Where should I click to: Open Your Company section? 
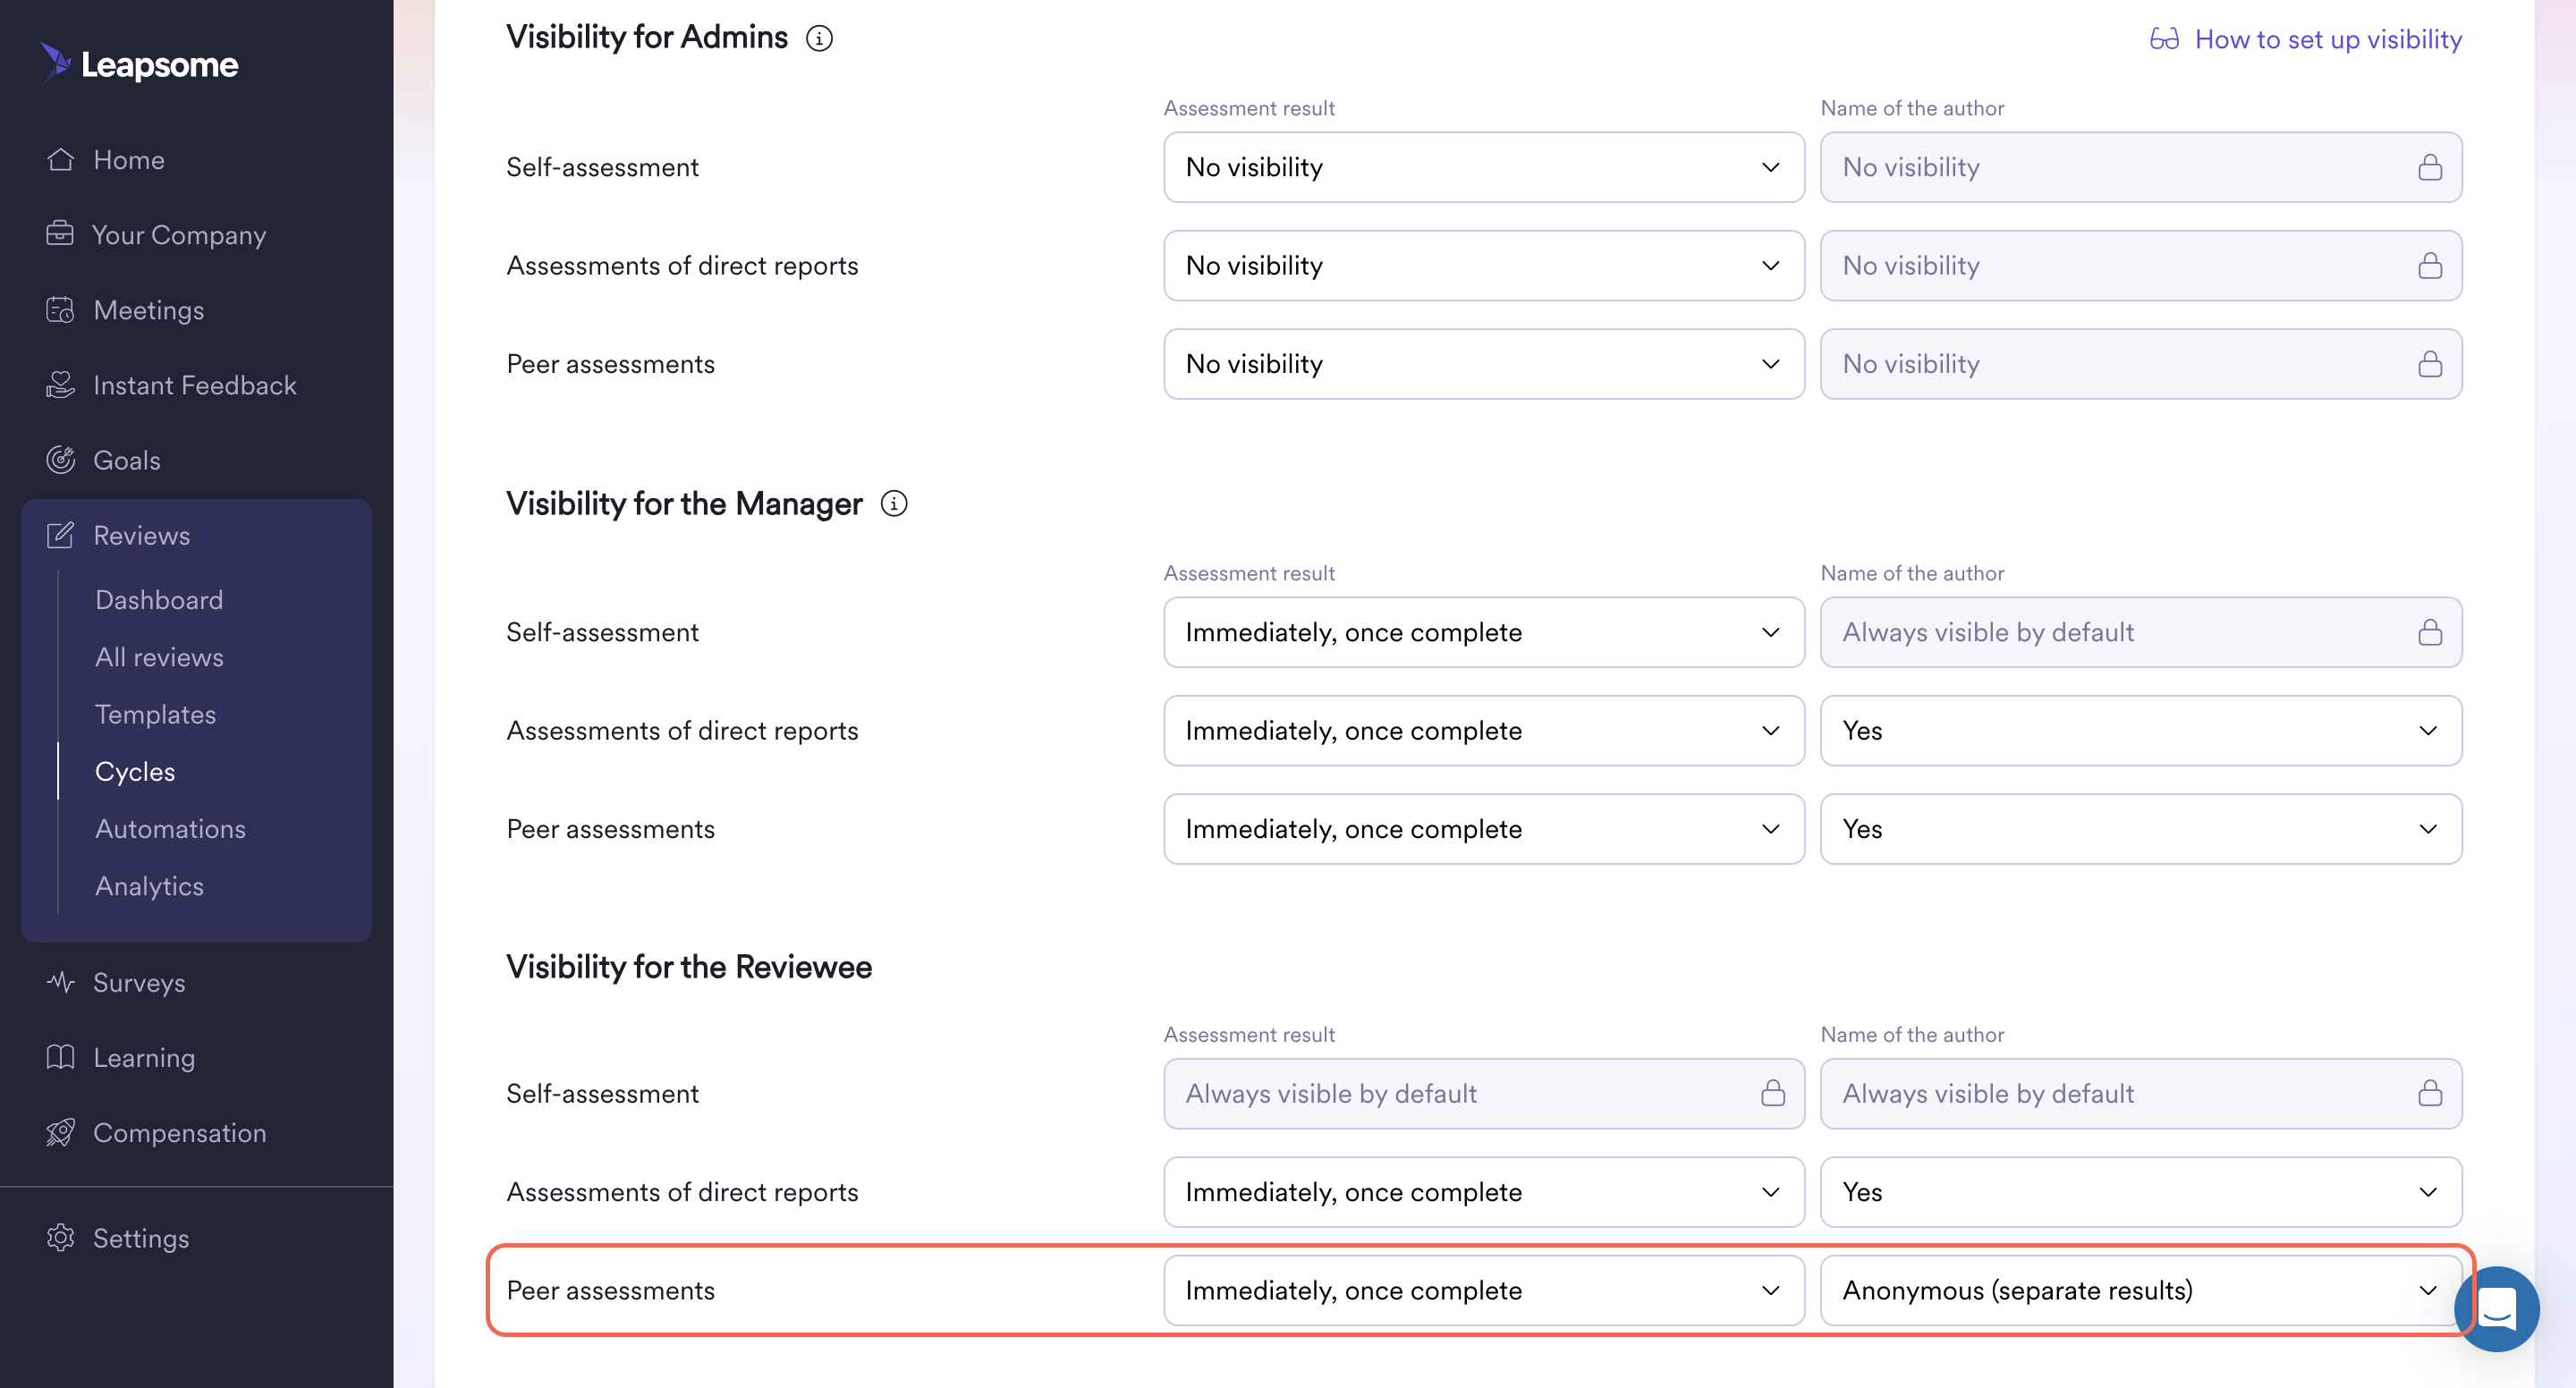point(179,235)
